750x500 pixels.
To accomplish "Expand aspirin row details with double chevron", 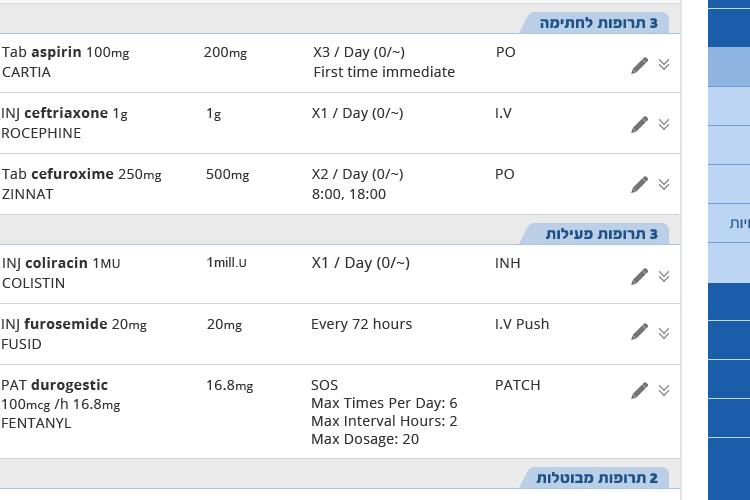I will tap(664, 65).
